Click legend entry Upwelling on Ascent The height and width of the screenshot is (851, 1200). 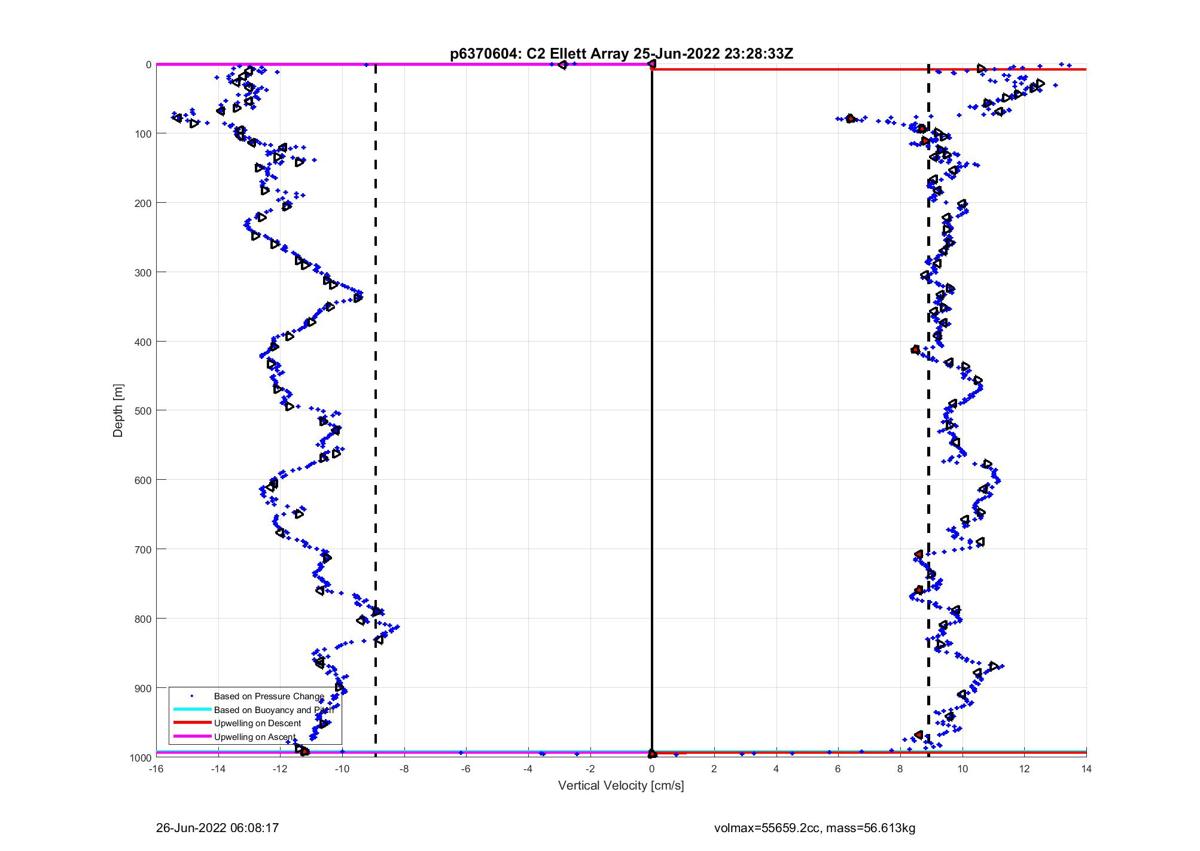click(x=255, y=737)
